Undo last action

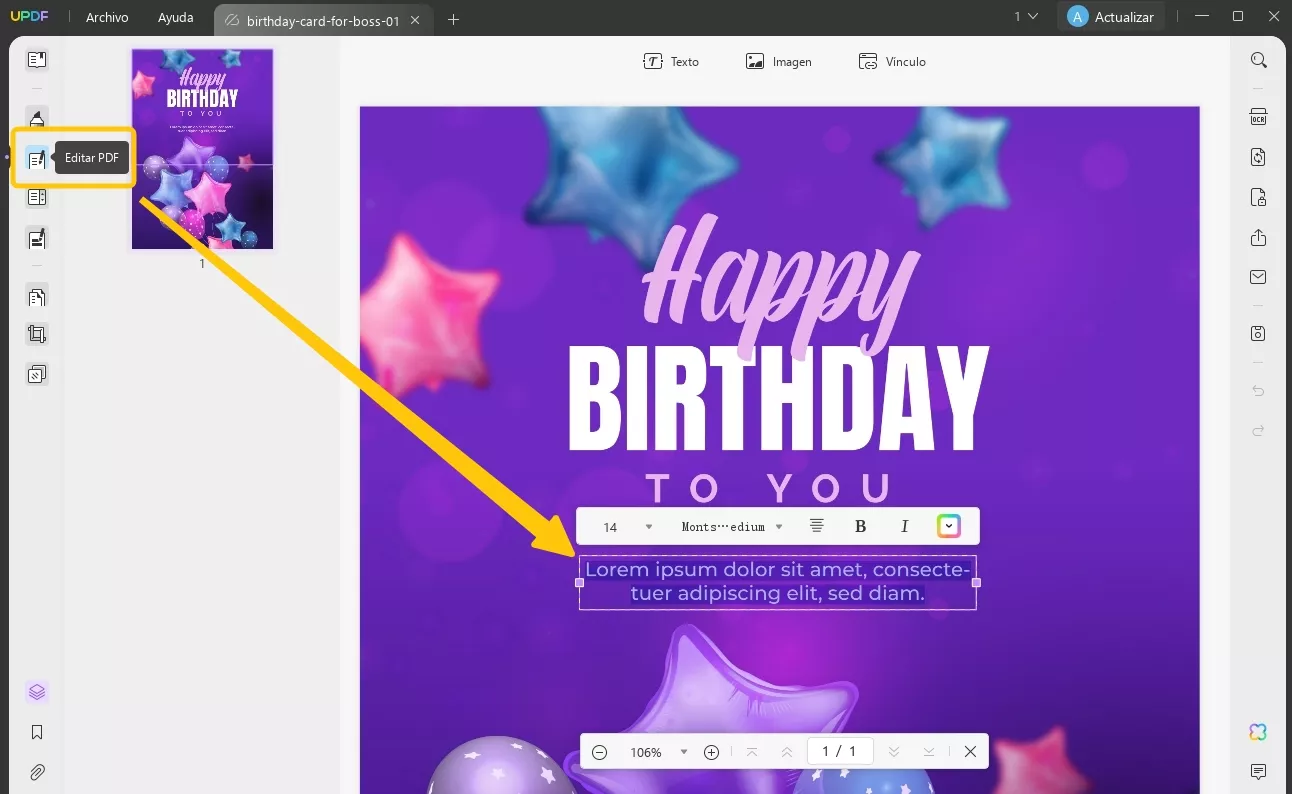click(x=1259, y=391)
